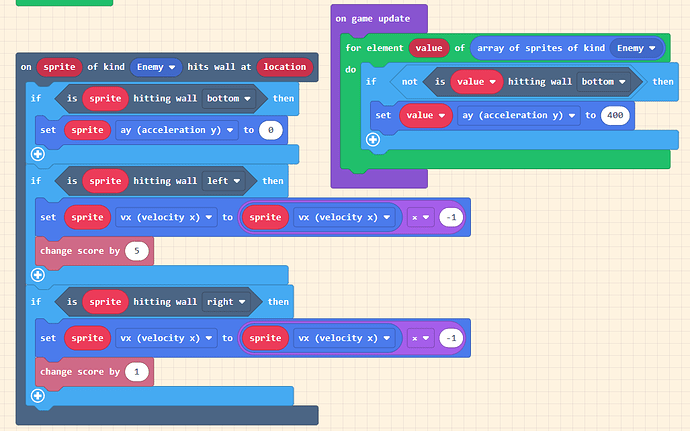Open value variable dropdown in set block
This screenshot has width=690, height=431.
click(426, 115)
